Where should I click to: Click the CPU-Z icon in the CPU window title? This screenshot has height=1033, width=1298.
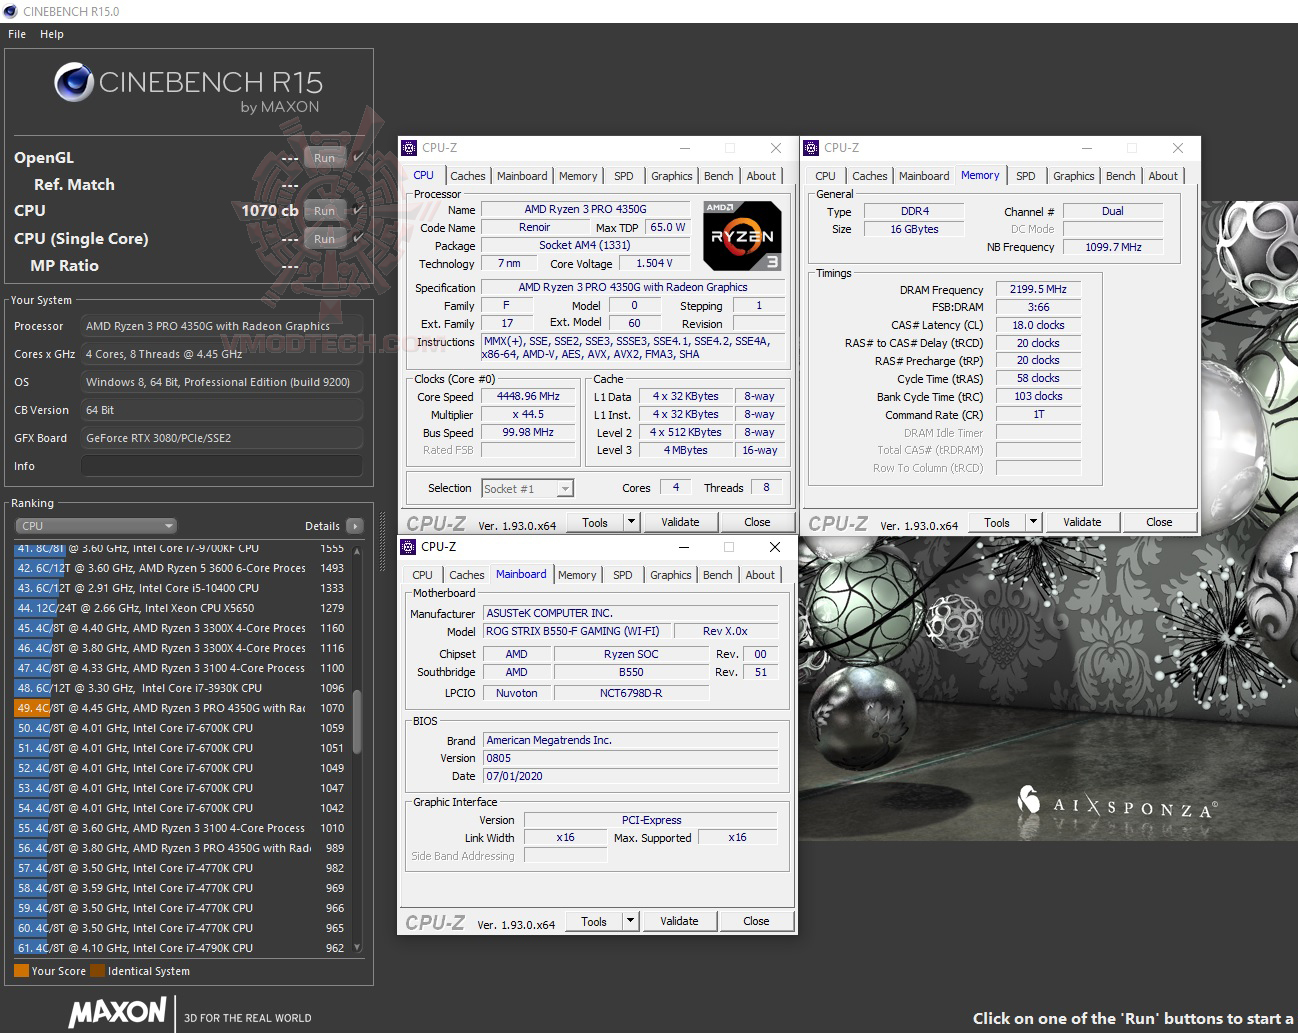[409, 148]
